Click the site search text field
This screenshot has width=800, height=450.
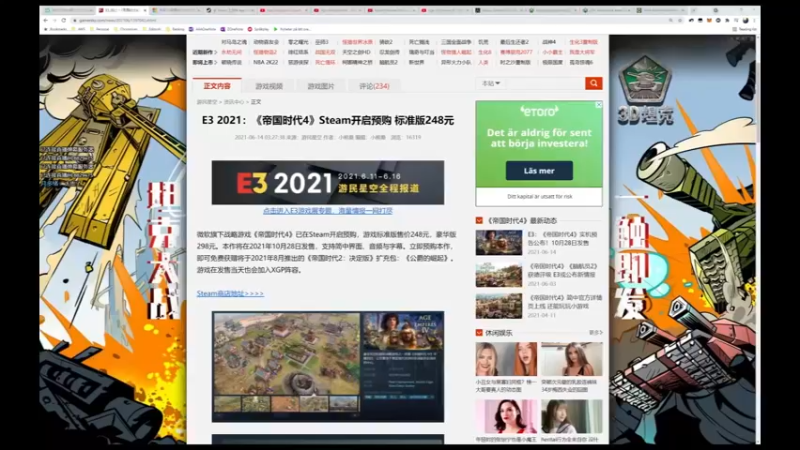[x=545, y=83]
